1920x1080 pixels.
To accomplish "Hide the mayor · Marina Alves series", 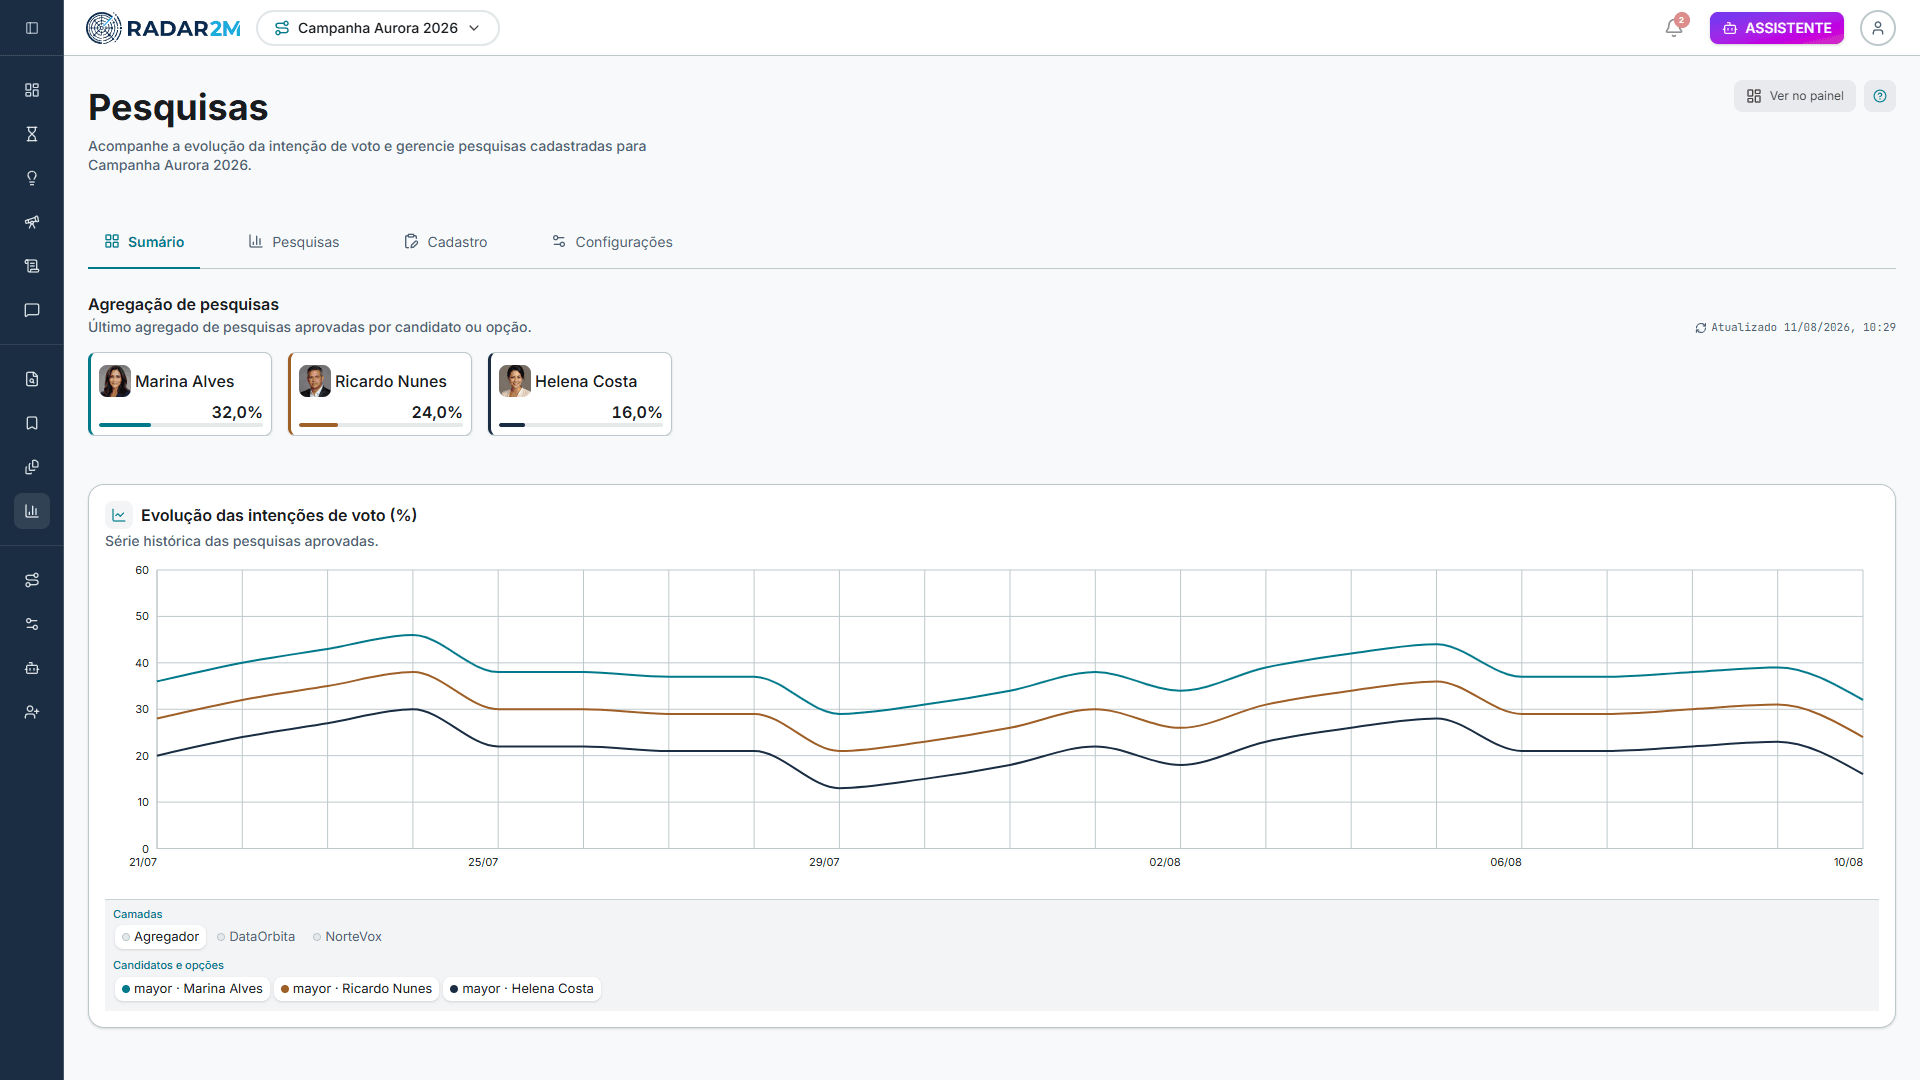I will [x=192, y=989].
